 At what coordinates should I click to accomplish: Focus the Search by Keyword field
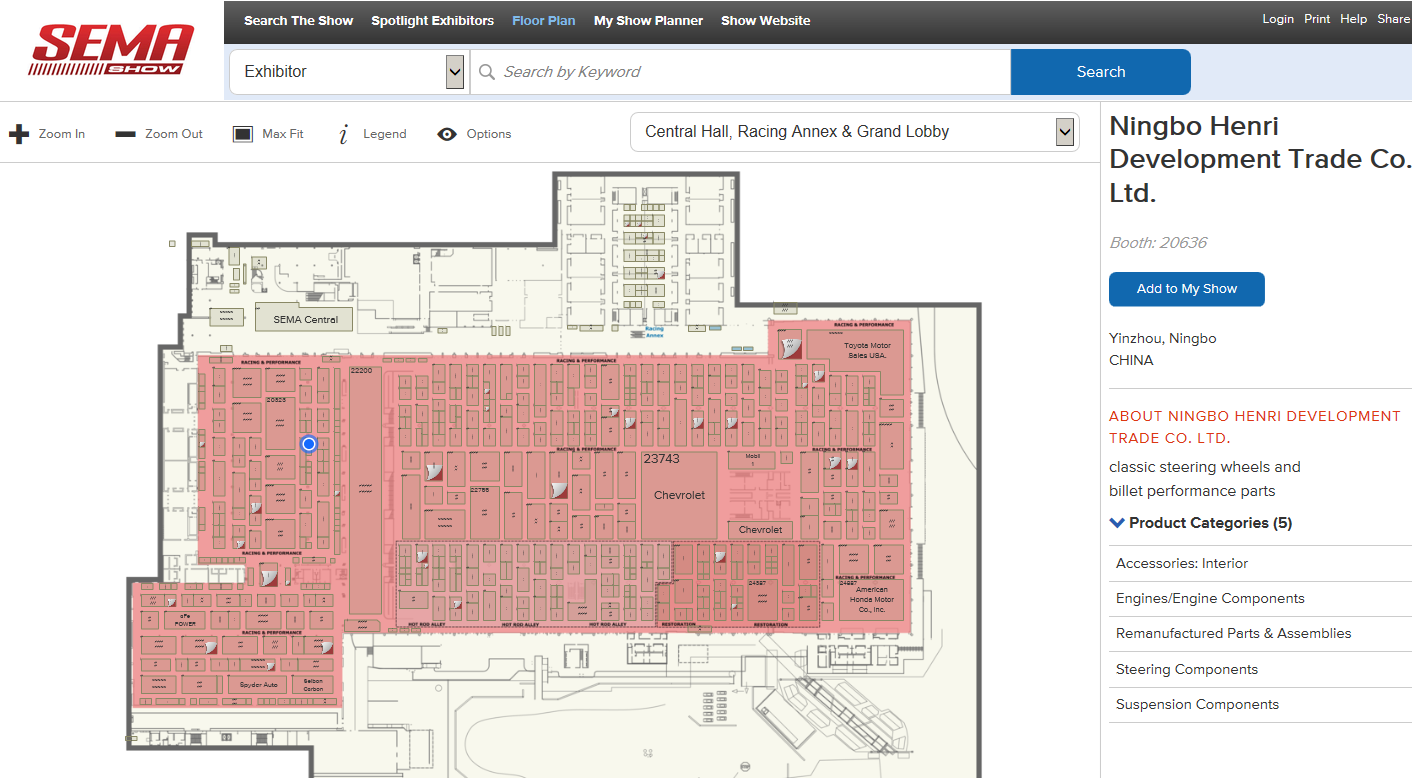click(x=740, y=72)
